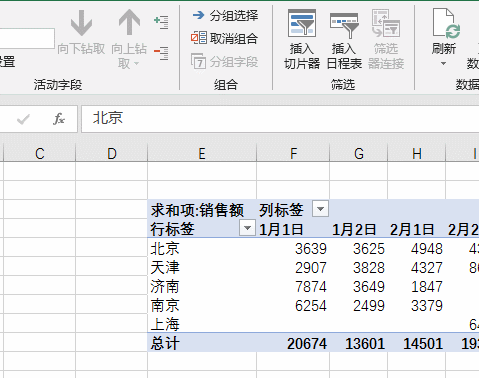Select cell with value 3649
This screenshot has height=378, width=479.
[x=359, y=286]
